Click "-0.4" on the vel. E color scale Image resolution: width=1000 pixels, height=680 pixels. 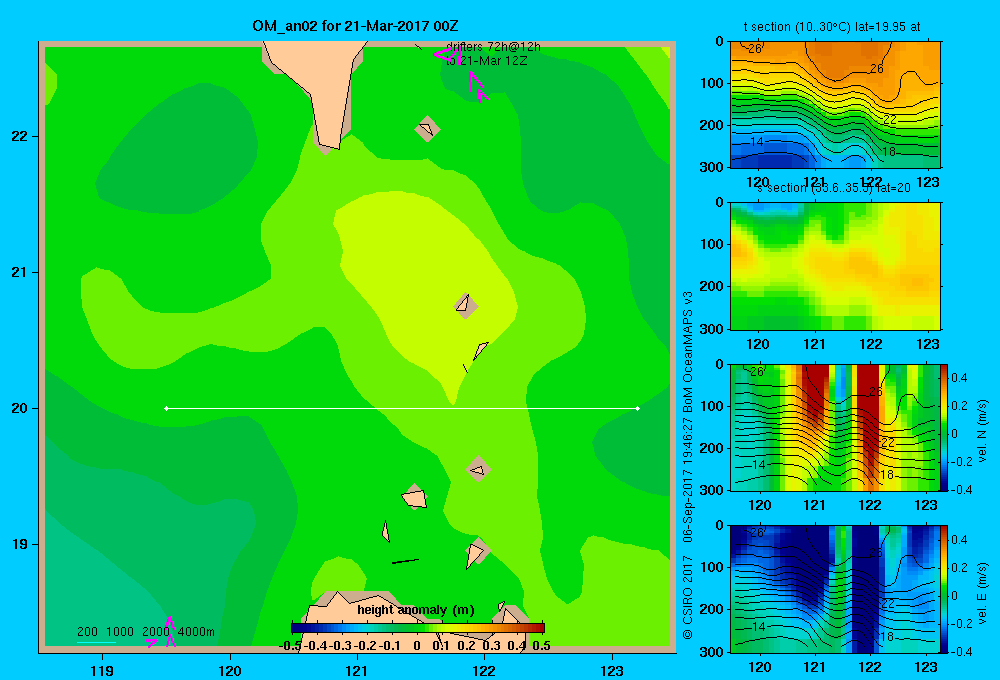pyautogui.click(x=961, y=651)
